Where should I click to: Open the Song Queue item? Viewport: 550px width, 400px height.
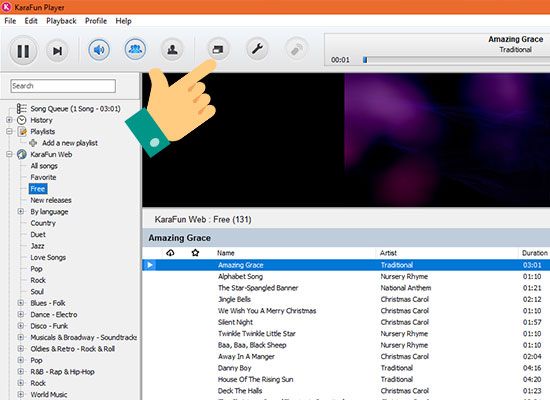[75, 109]
